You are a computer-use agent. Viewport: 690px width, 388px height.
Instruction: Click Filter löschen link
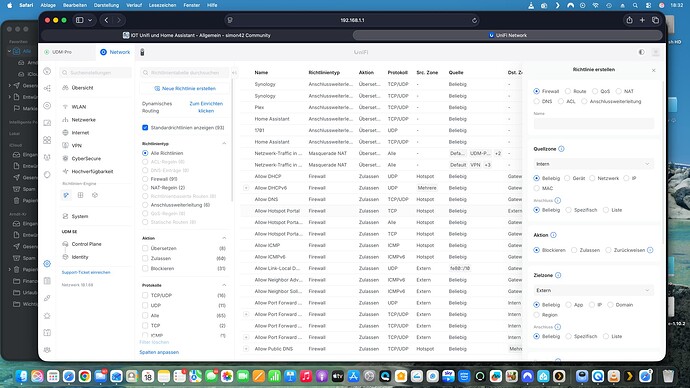[154, 342]
